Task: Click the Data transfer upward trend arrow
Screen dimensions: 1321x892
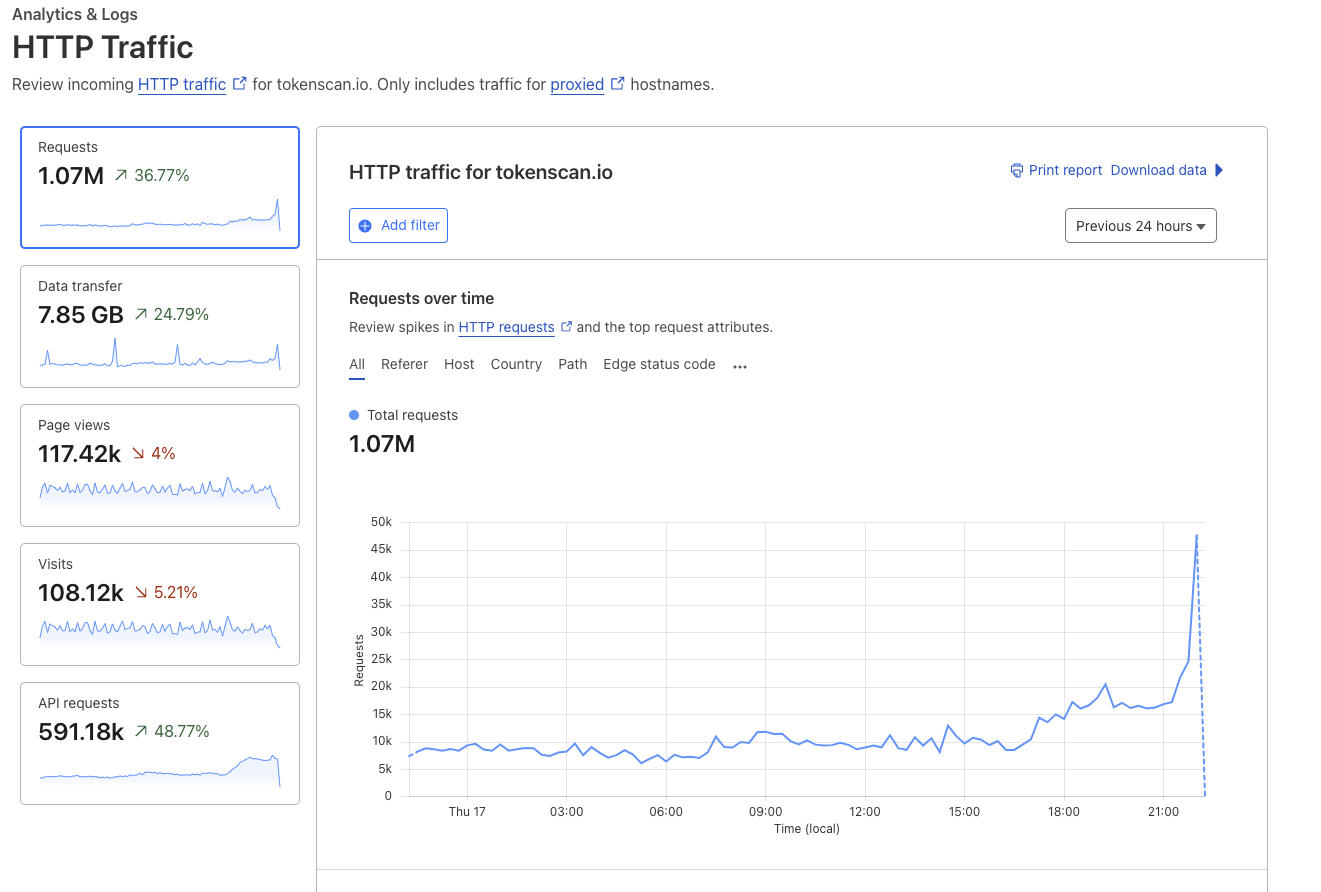Action: pos(141,314)
